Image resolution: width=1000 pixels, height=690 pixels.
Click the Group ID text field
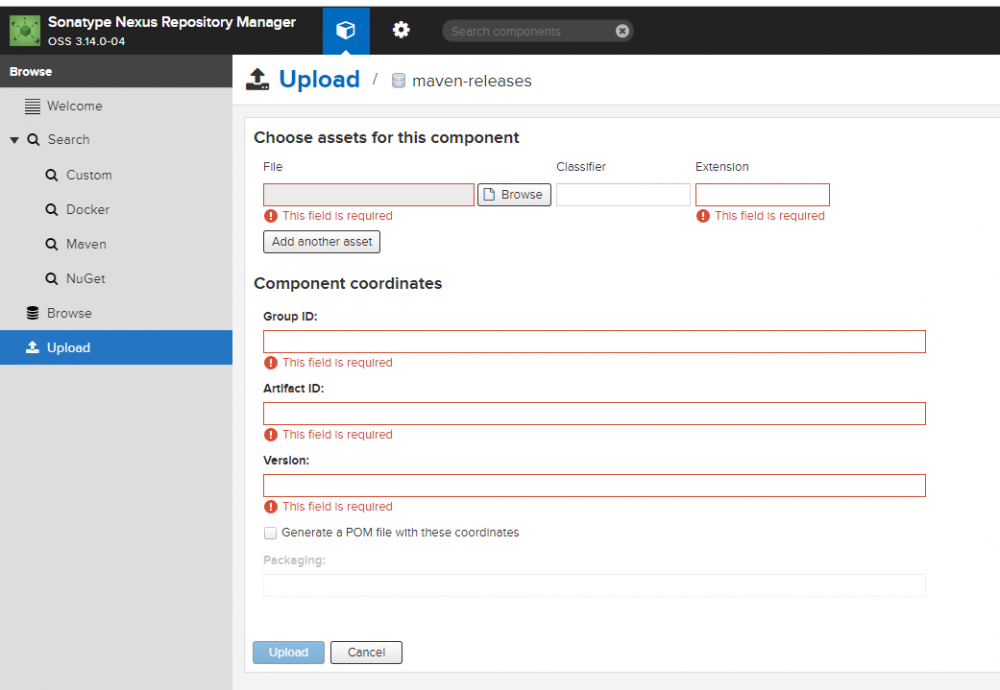pos(594,342)
